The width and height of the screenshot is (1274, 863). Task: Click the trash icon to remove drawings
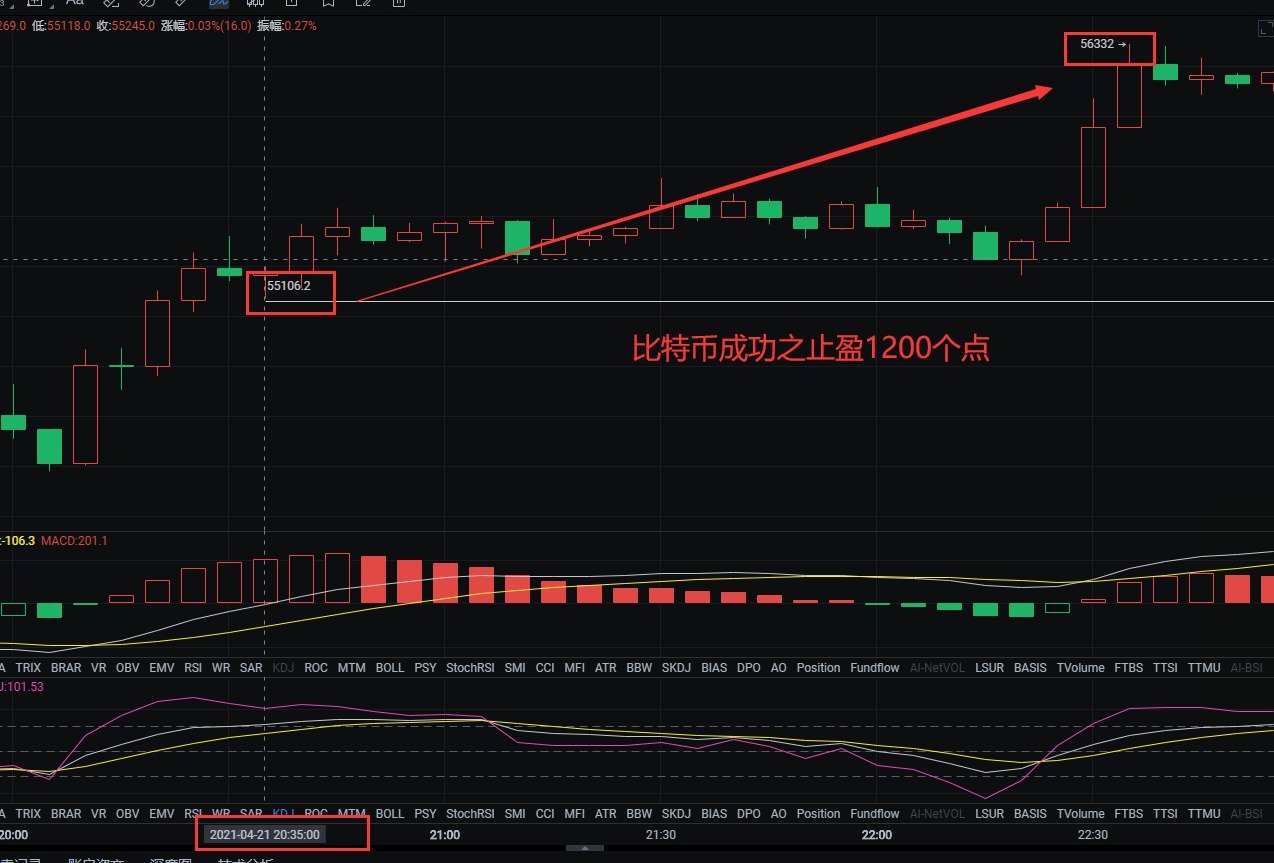coord(398,5)
